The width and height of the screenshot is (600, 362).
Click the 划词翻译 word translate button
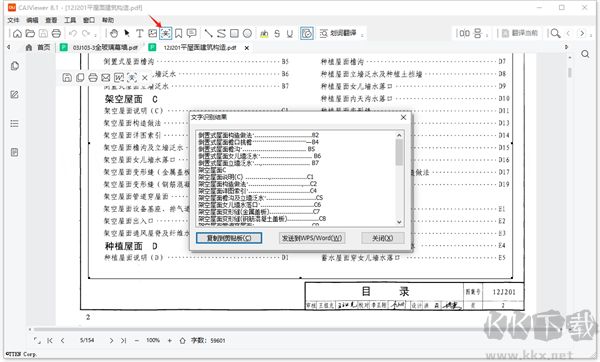pyautogui.click(x=338, y=34)
